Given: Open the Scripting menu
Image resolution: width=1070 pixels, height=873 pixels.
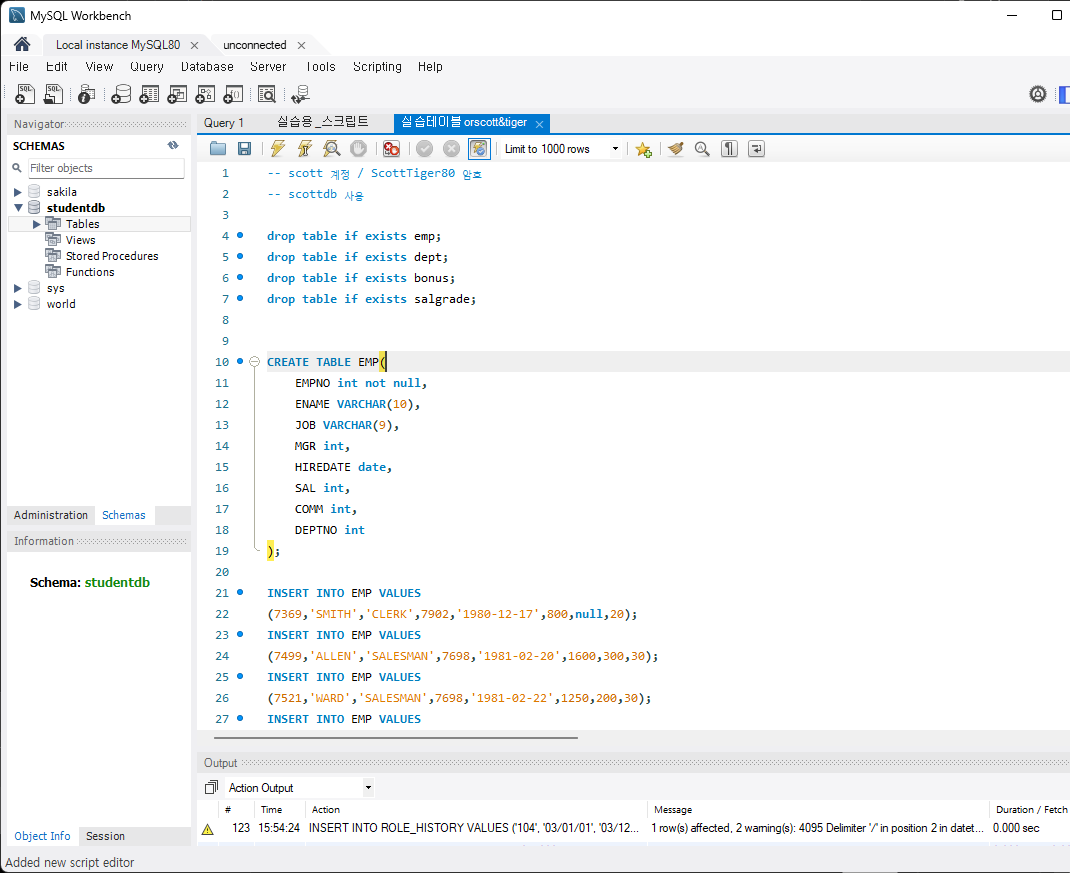Looking at the screenshot, I should pyautogui.click(x=377, y=66).
